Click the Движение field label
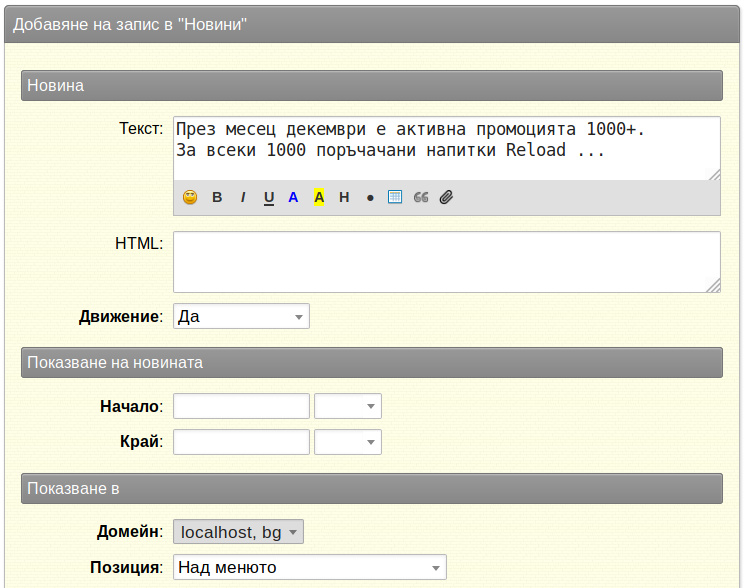The height and width of the screenshot is (588, 744). [x=121, y=317]
